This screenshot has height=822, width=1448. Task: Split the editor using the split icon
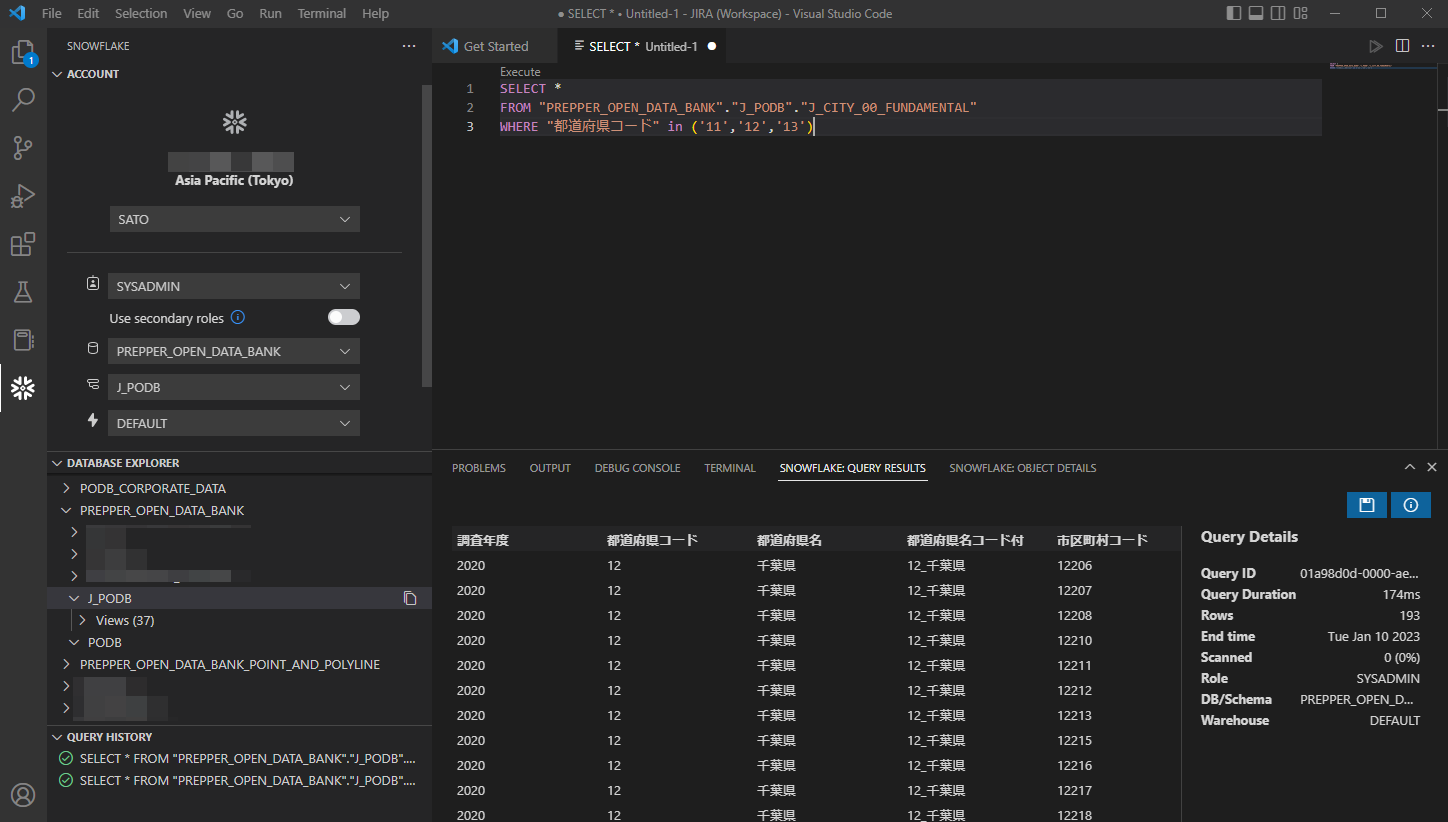pyautogui.click(x=1404, y=45)
